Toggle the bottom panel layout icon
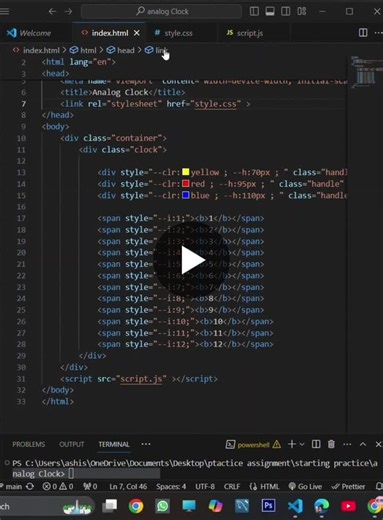Screen dimensions: 383x520 270,11
